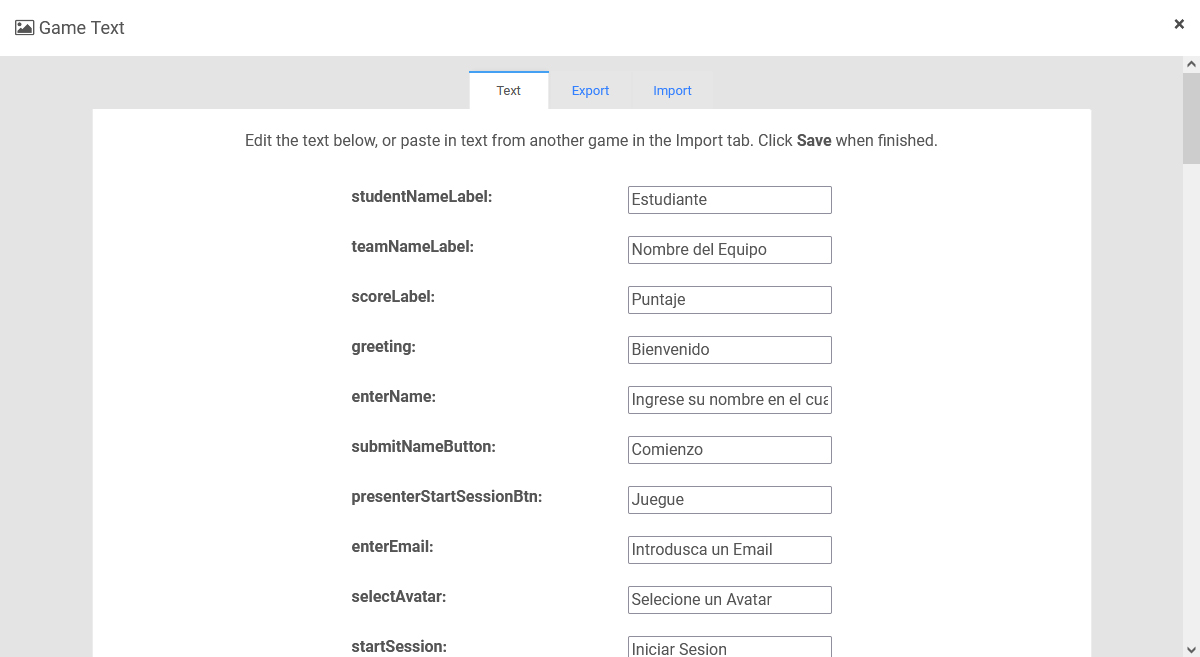Image resolution: width=1200 pixels, height=657 pixels.
Task: Click the Game Text dialog title
Action: [x=82, y=28]
